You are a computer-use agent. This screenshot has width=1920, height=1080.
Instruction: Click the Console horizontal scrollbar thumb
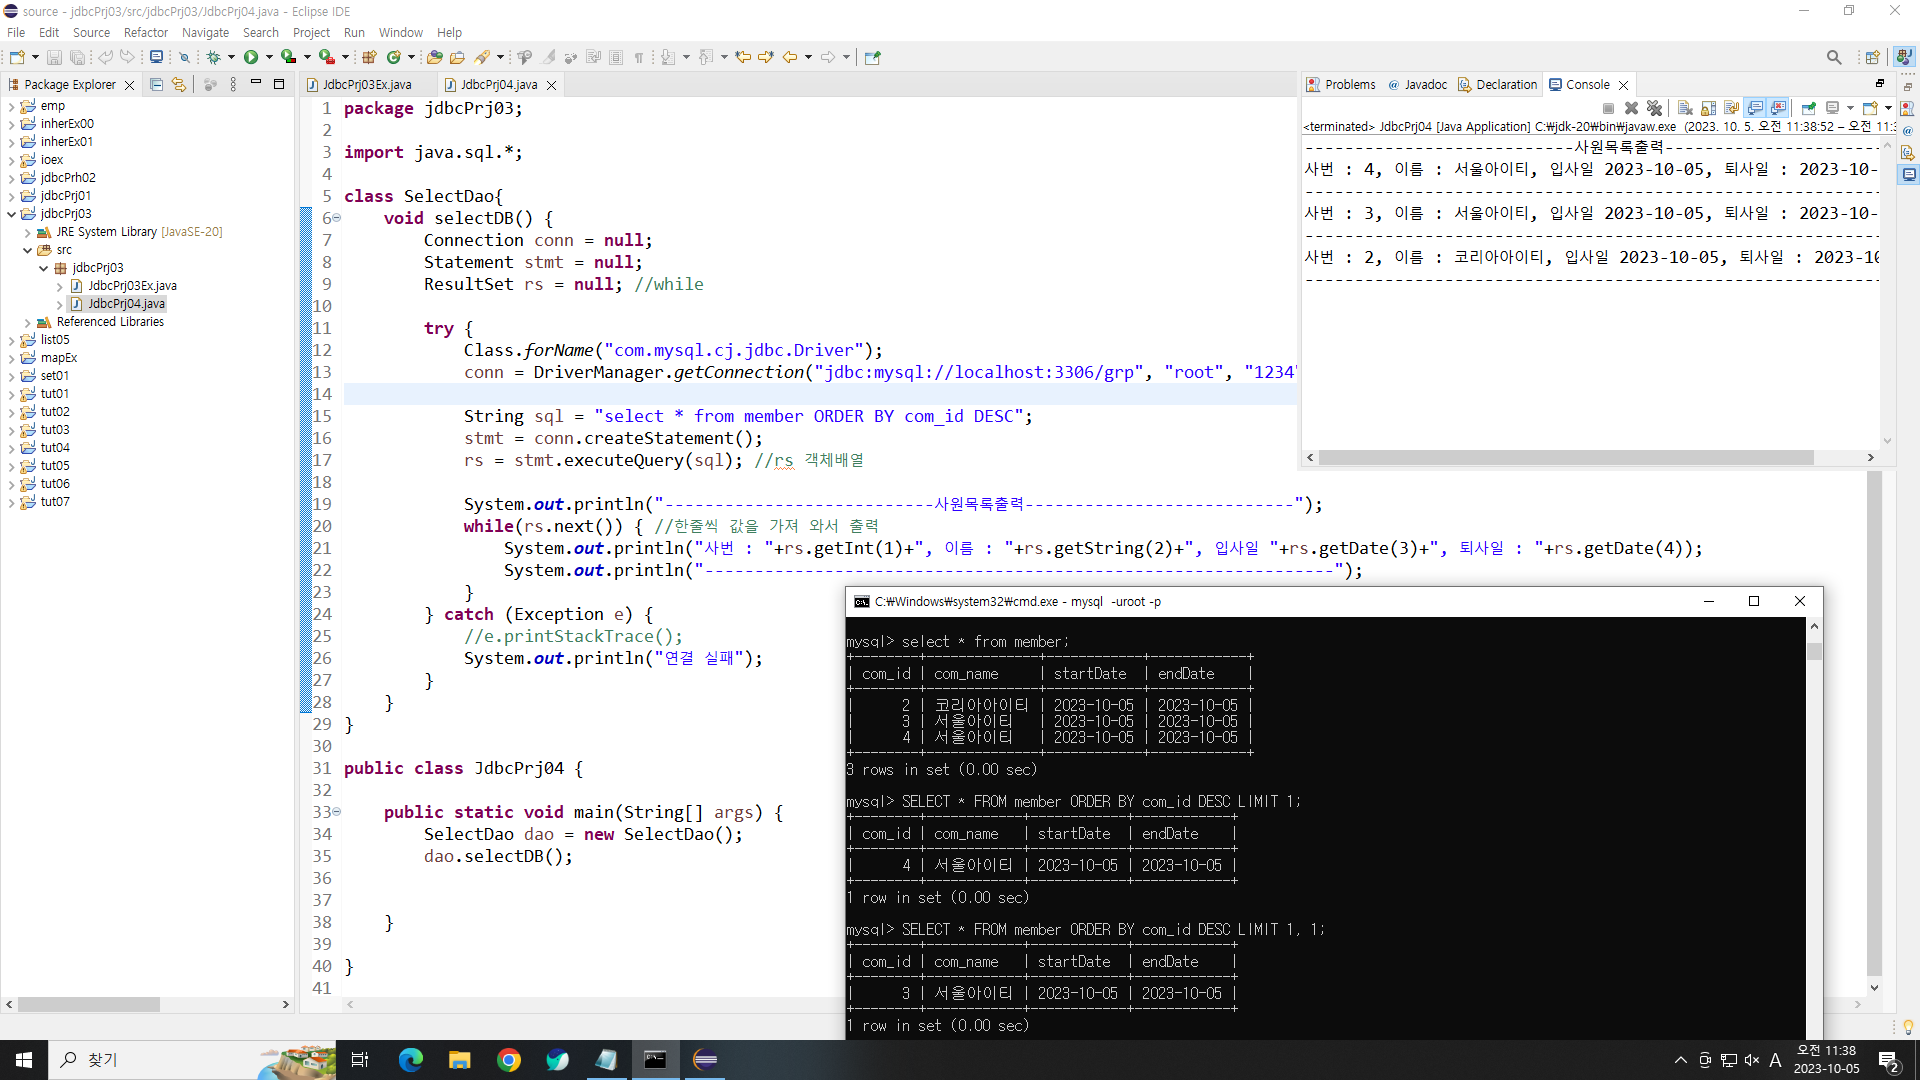(x=1565, y=458)
